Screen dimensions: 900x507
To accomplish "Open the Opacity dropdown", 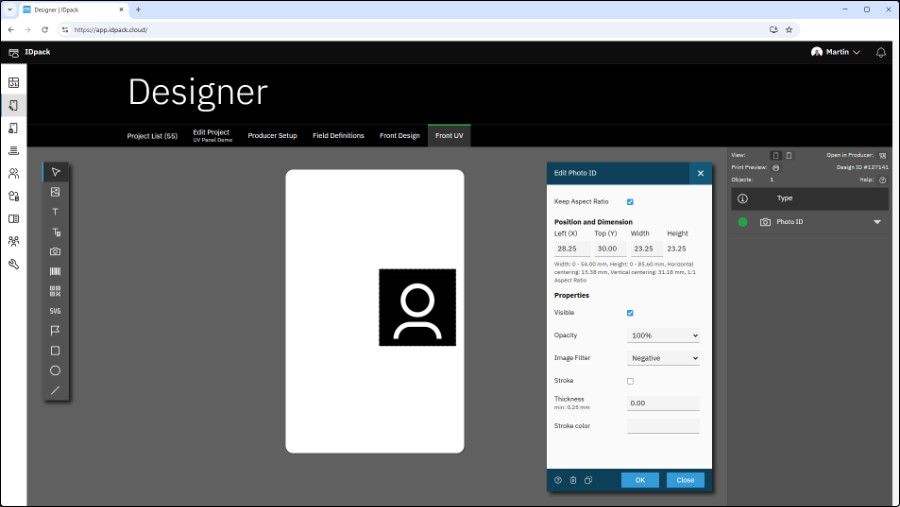I will pos(663,336).
